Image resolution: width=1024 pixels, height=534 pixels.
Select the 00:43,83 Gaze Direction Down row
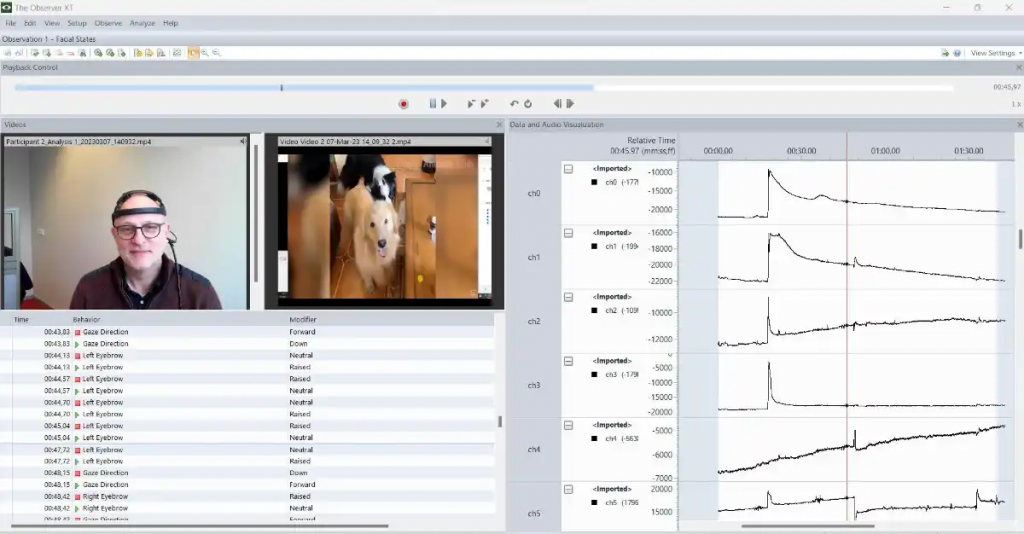(x=247, y=343)
